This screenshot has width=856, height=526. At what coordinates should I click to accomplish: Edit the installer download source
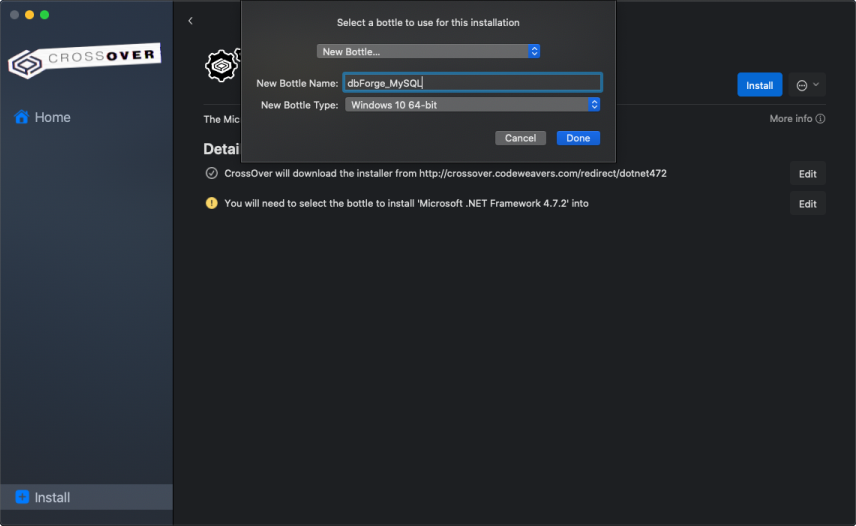[807, 174]
